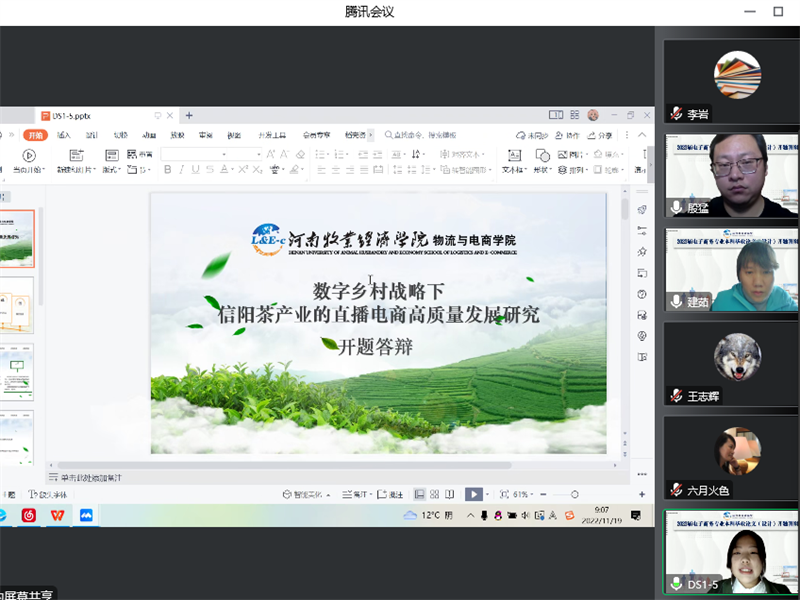Click the italic formatting icon
Image resolution: width=800 pixels, height=600 pixels.
182,170
